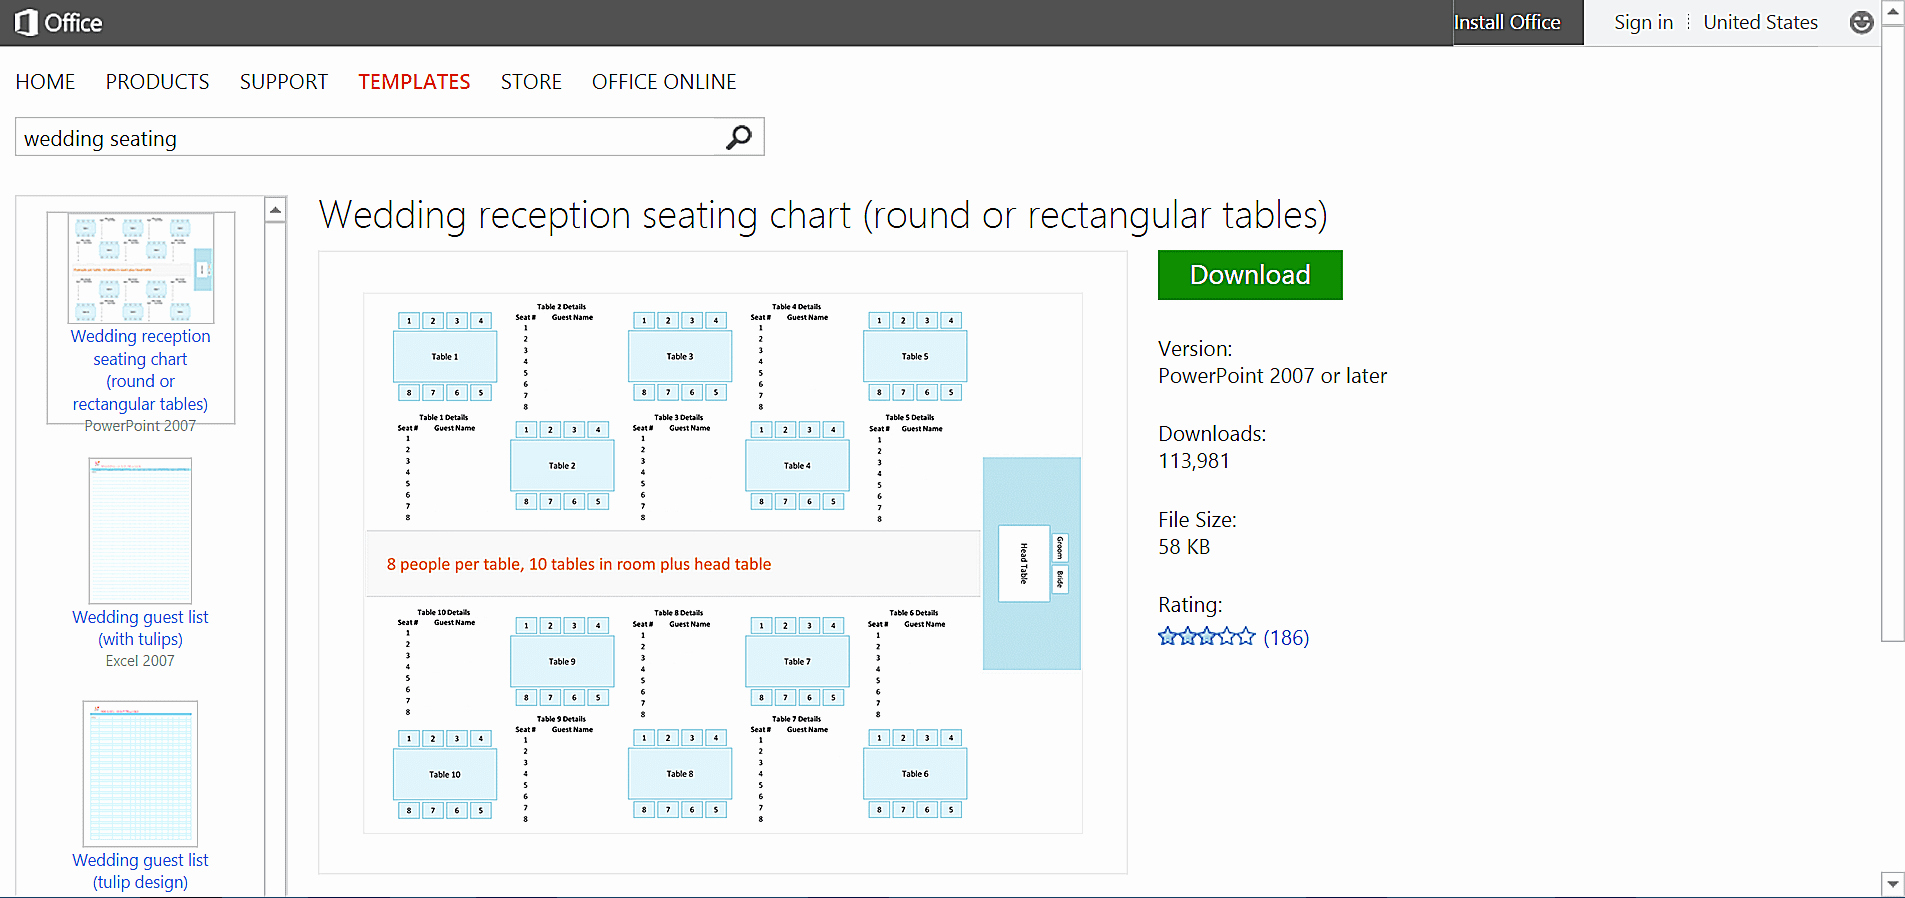The height and width of the screenshot is (898, 1905).
Task: Open the TEMPLATES menu
Action: tap(414, 82)
